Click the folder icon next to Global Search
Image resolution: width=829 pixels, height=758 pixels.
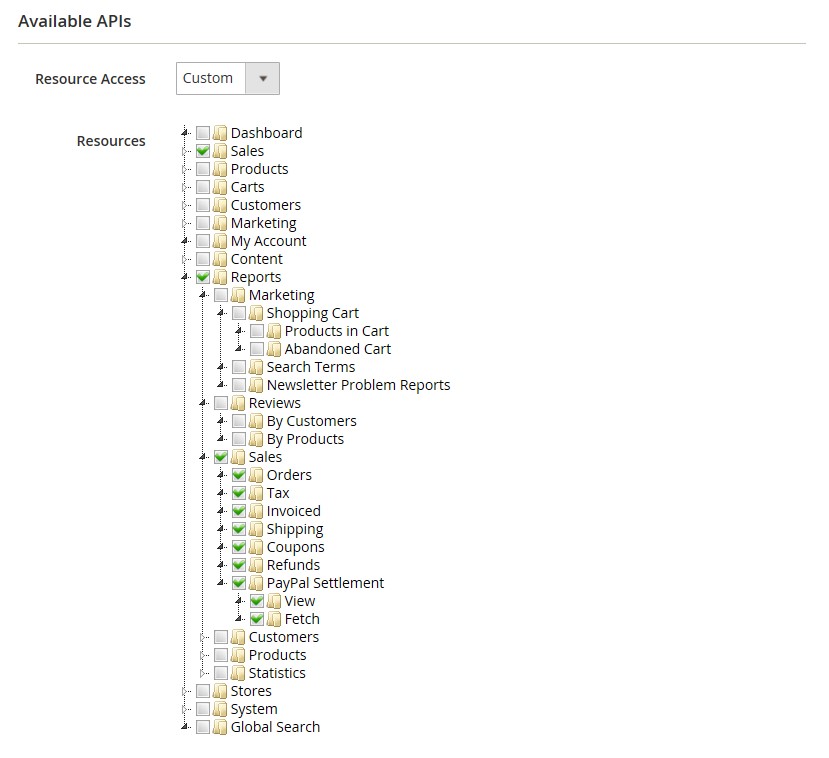(220, 727)
